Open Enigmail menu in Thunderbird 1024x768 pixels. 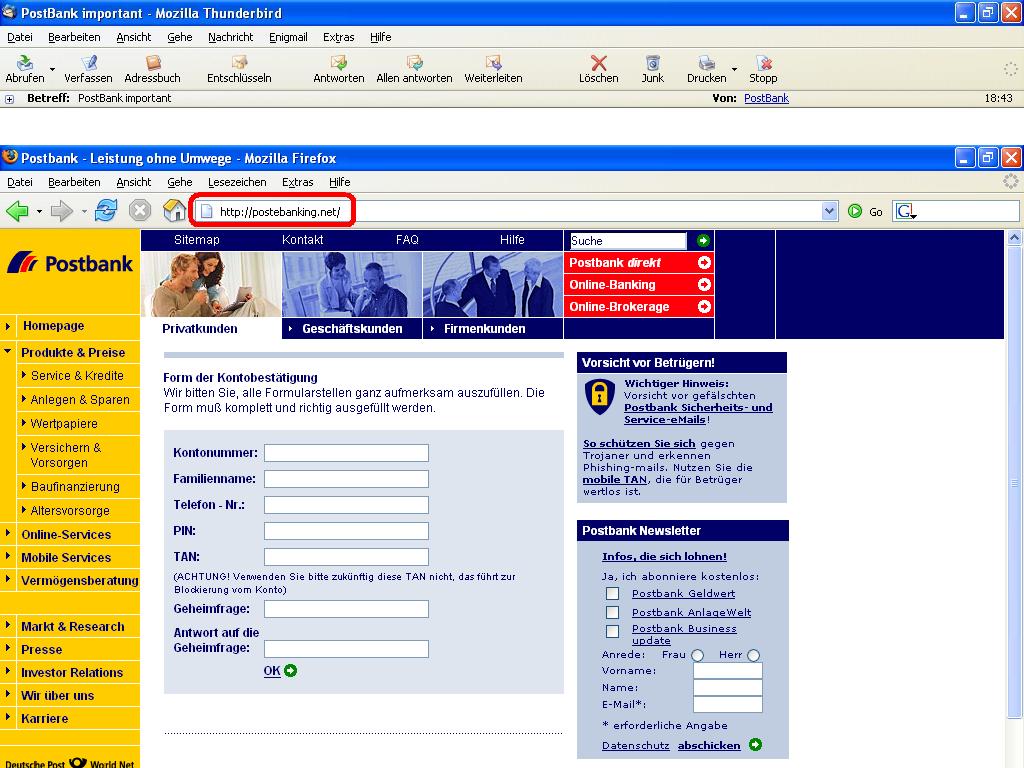pos(288,37)
